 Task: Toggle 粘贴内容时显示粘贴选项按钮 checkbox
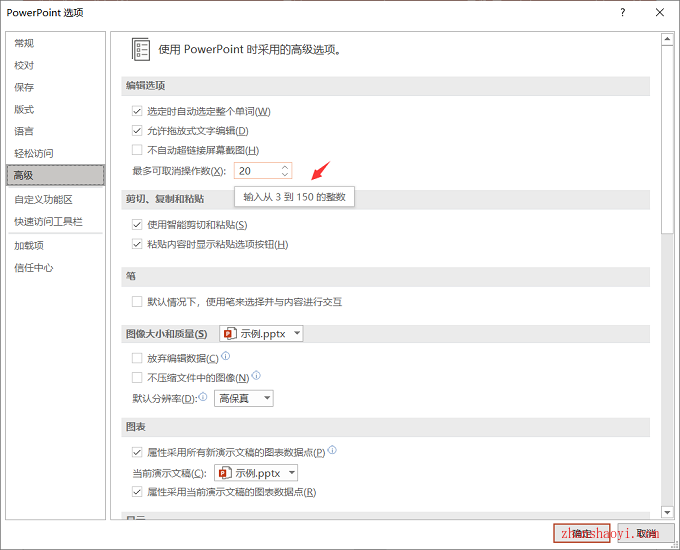pyautogui.click(x=137, y=244)
